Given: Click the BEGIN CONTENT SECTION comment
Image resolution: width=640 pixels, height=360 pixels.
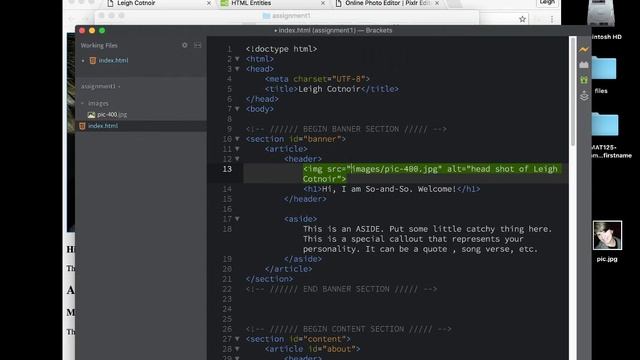Looking at the screenshot, I should (x=349, y=329).
